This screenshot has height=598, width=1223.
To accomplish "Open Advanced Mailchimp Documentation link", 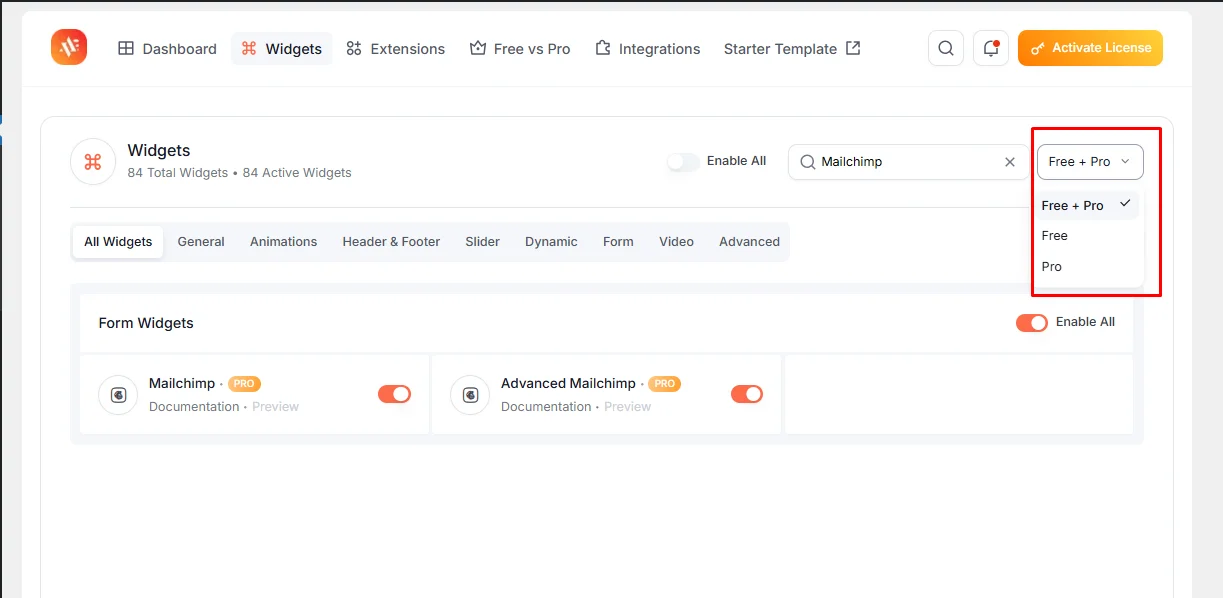I will point(546,407).
